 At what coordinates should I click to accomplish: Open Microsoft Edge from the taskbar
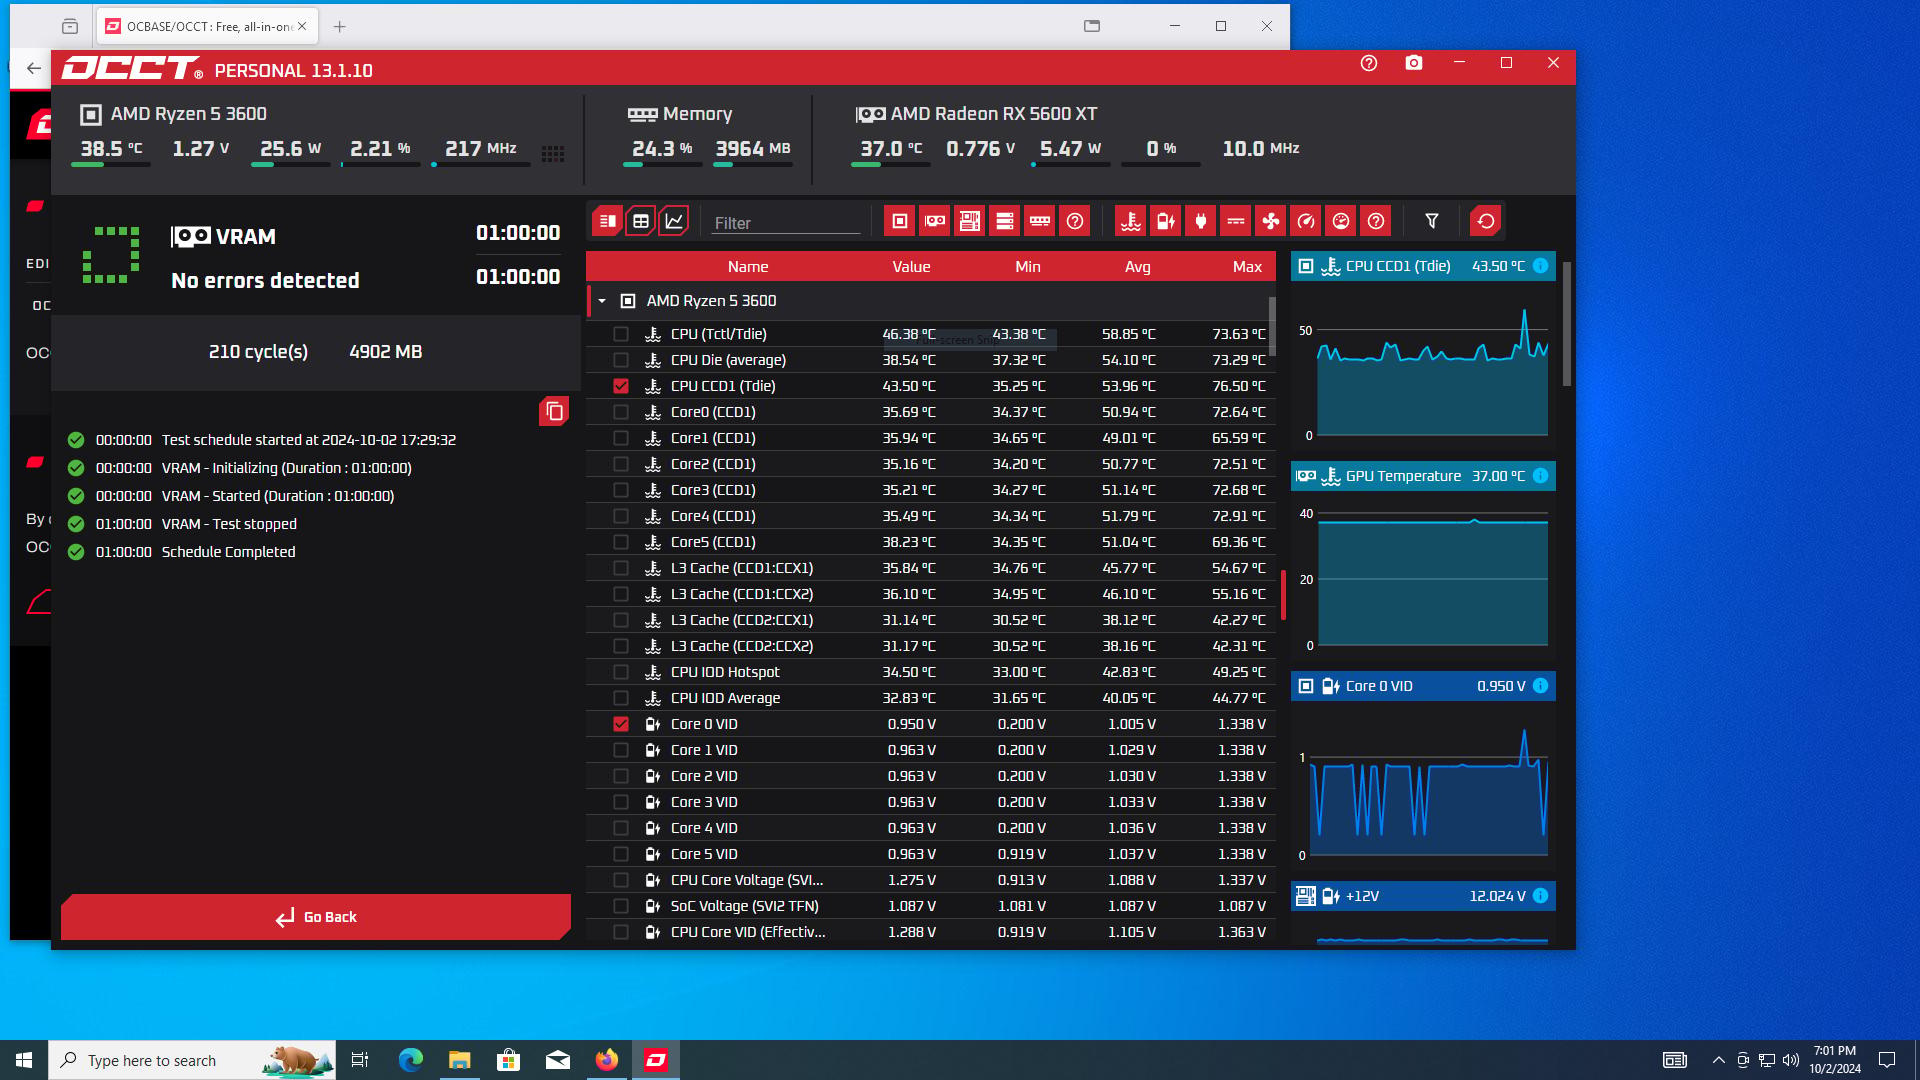(x=410, y=1060)
